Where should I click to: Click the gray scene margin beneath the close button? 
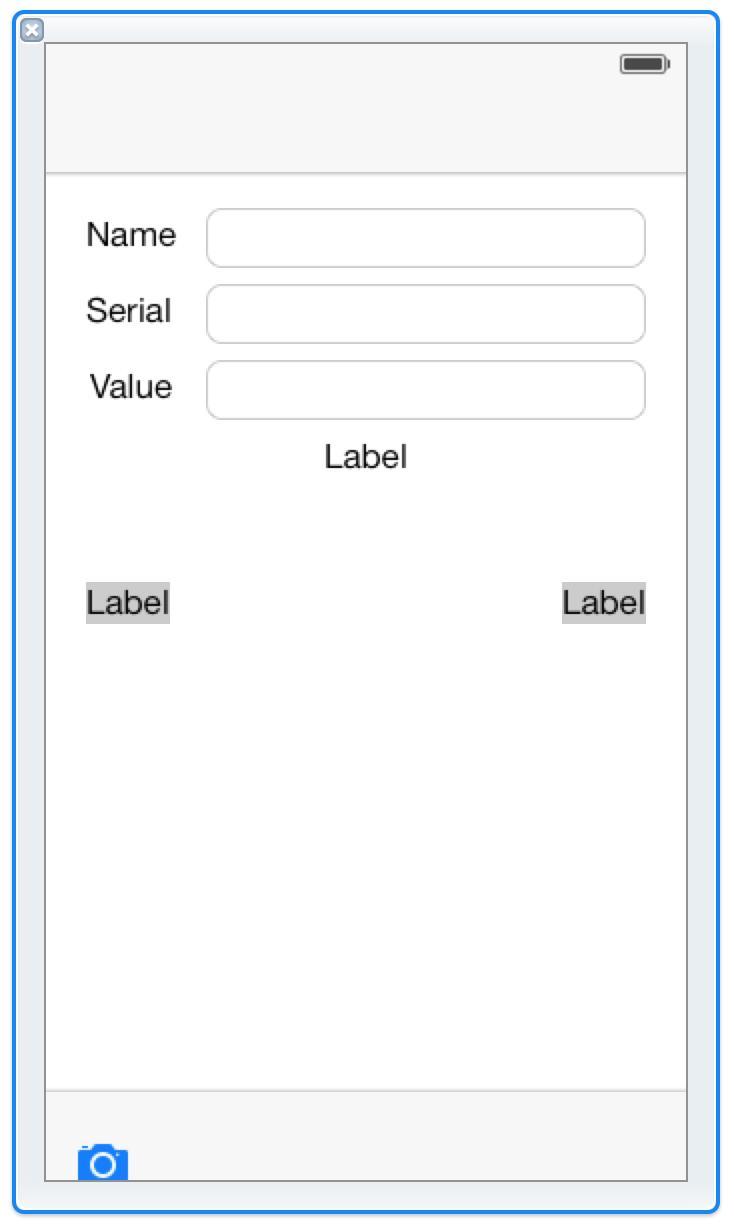pyautogui.click(x=30, y=600)
